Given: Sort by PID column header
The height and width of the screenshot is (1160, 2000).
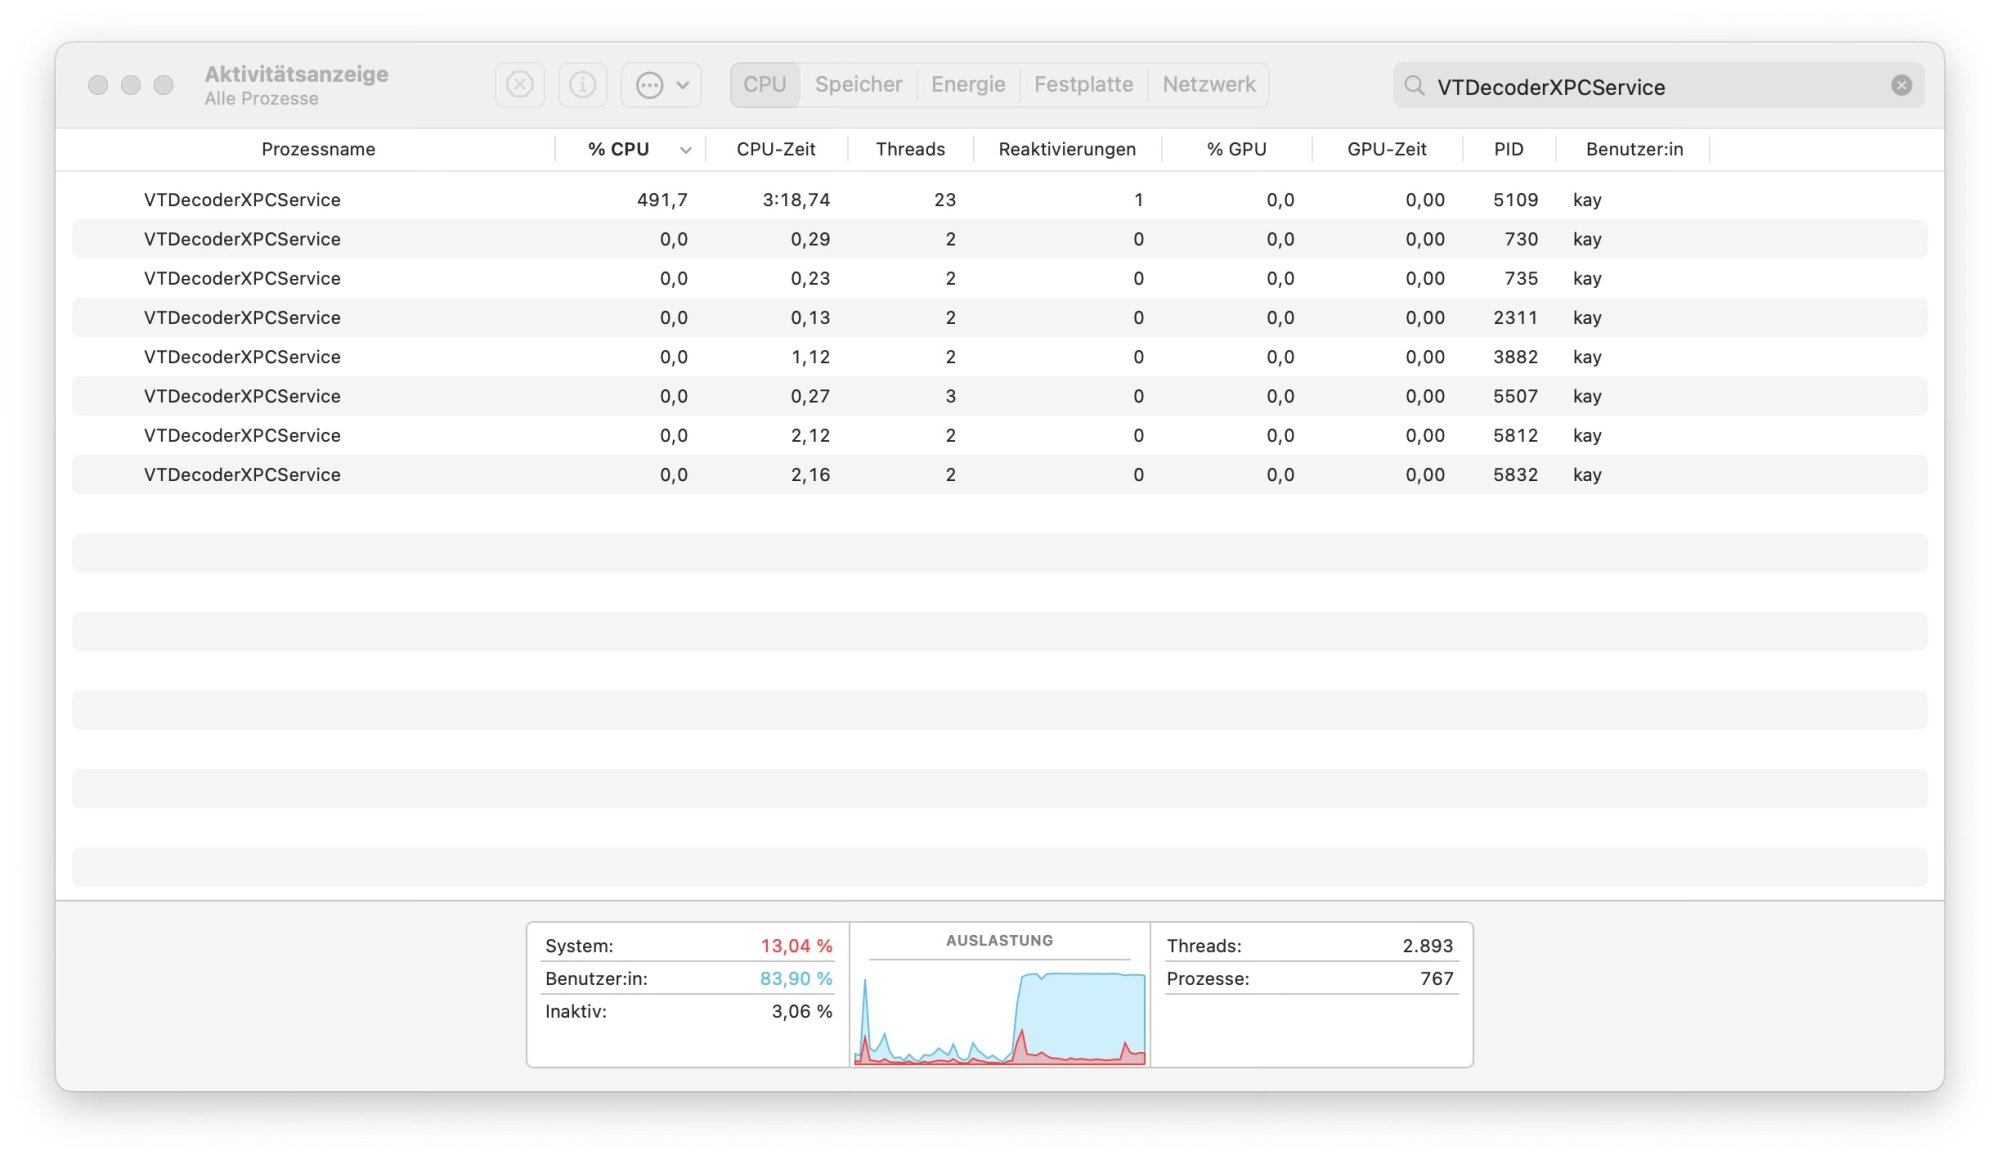Looking at the screenshot, I should [1507, 149].
